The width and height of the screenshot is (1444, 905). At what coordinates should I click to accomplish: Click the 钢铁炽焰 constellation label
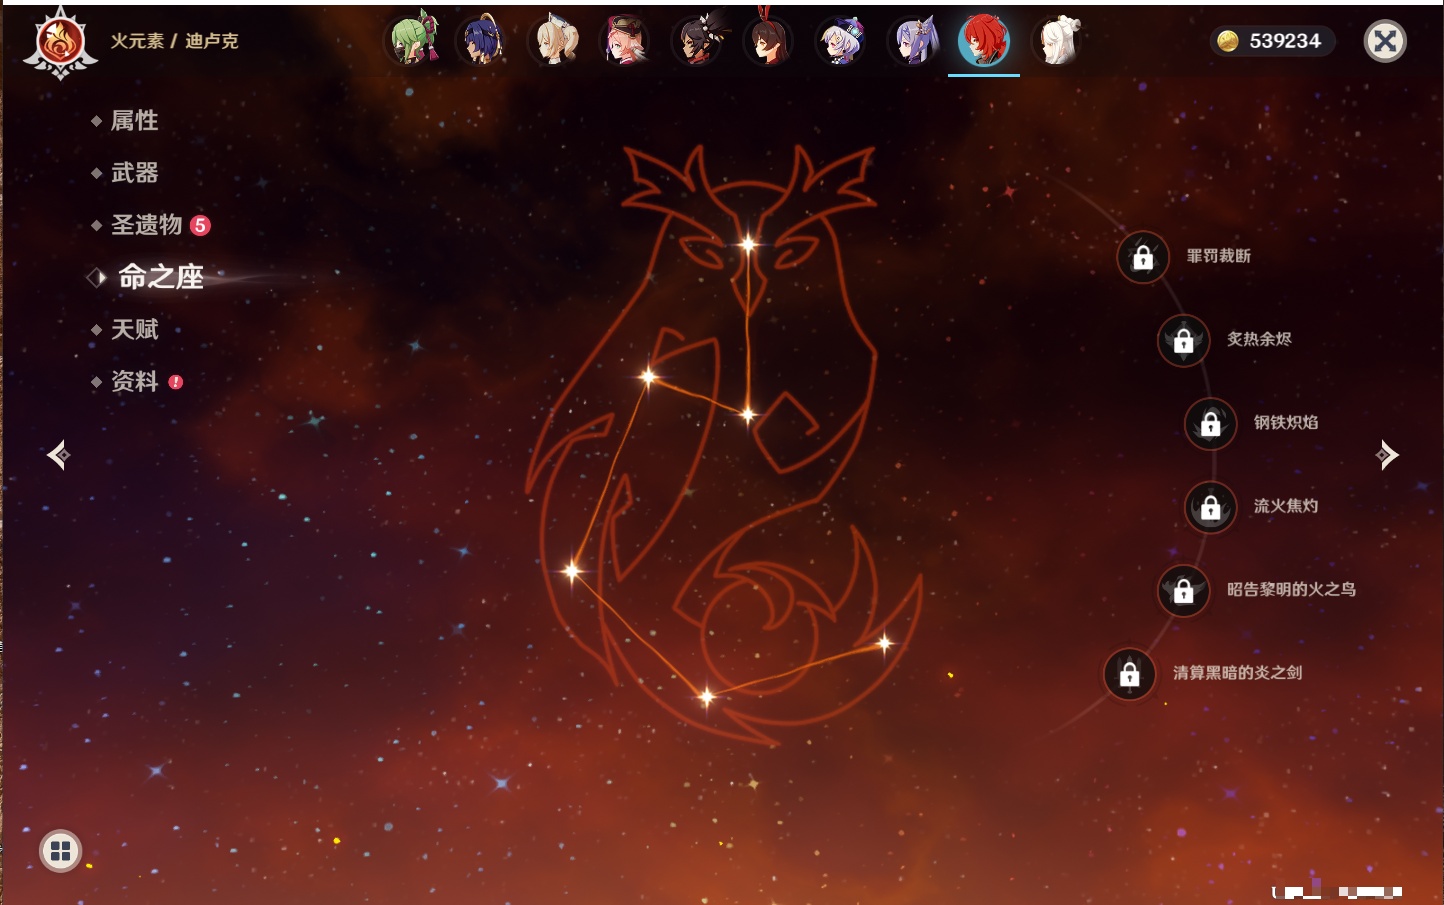coord(1286,422)
